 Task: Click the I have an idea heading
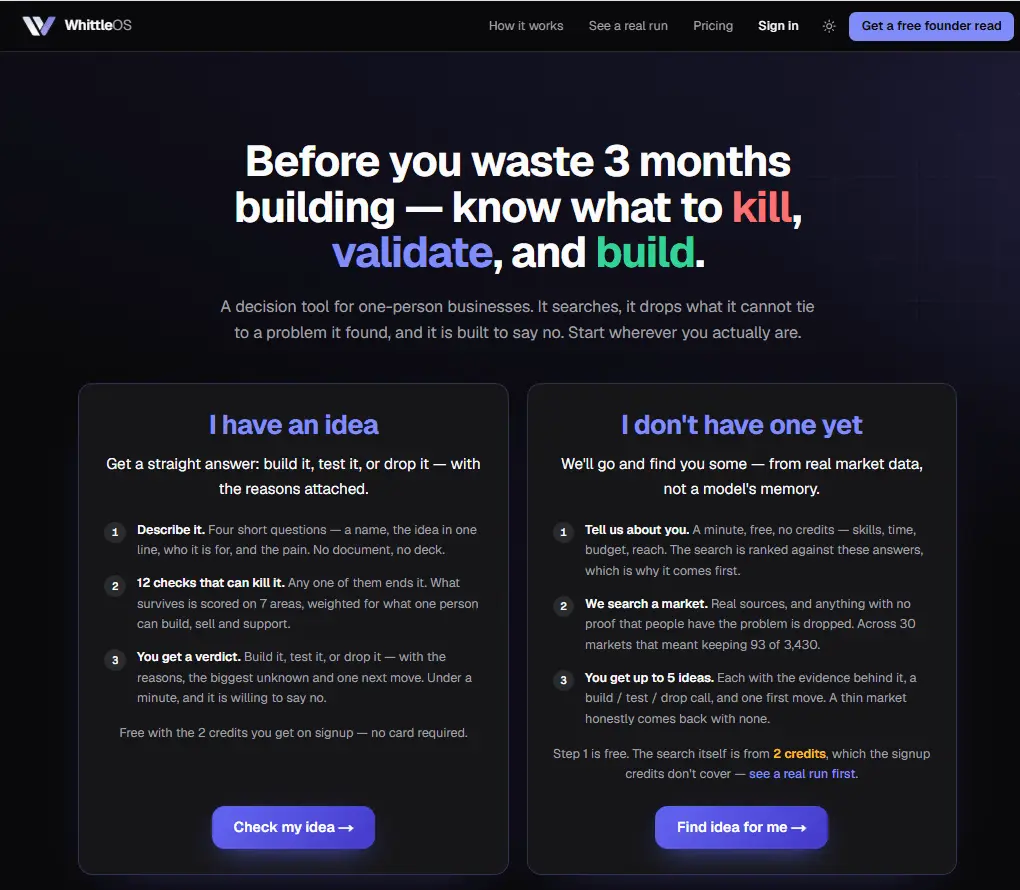click(x=293, y=425)
